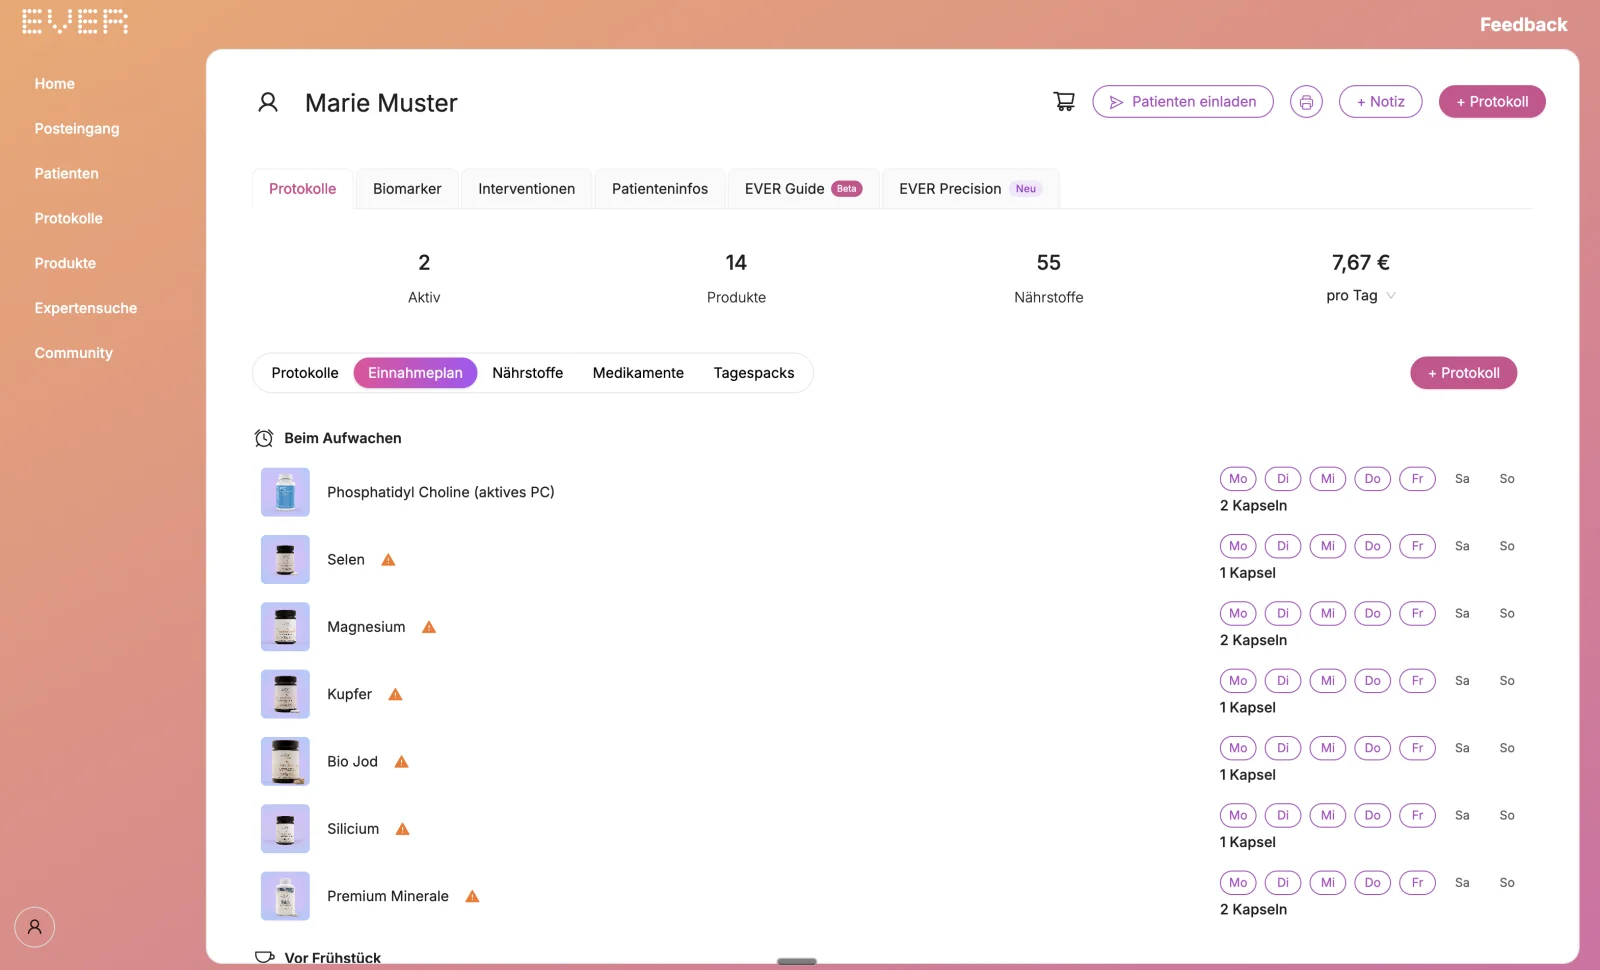The height and width of the screenshot is (970, 1600).
Task: Add a note with + Notiz
Action: point(1380,102)
